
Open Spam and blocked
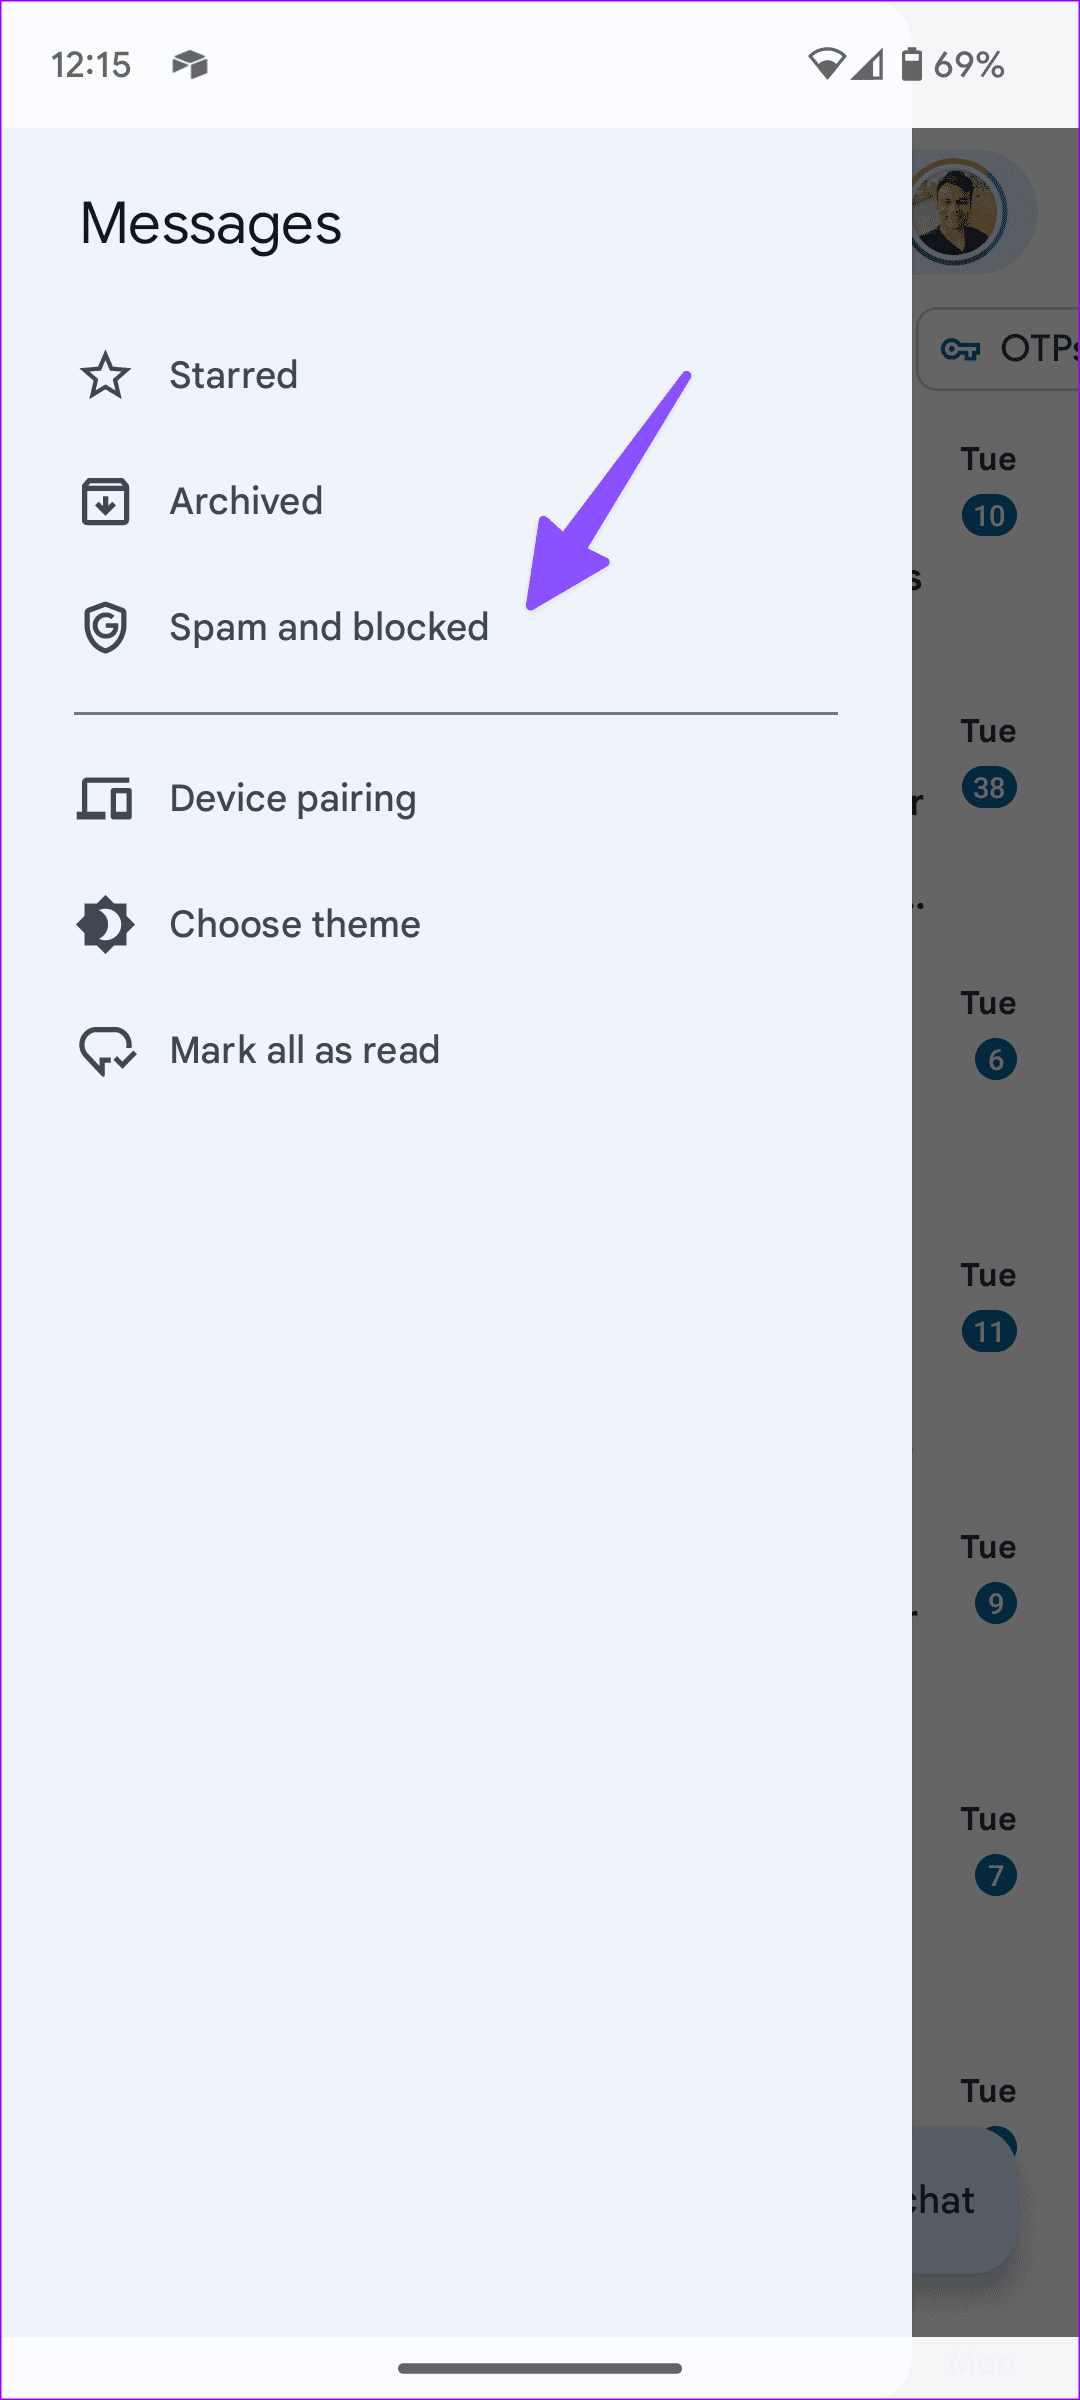(329, 627)
